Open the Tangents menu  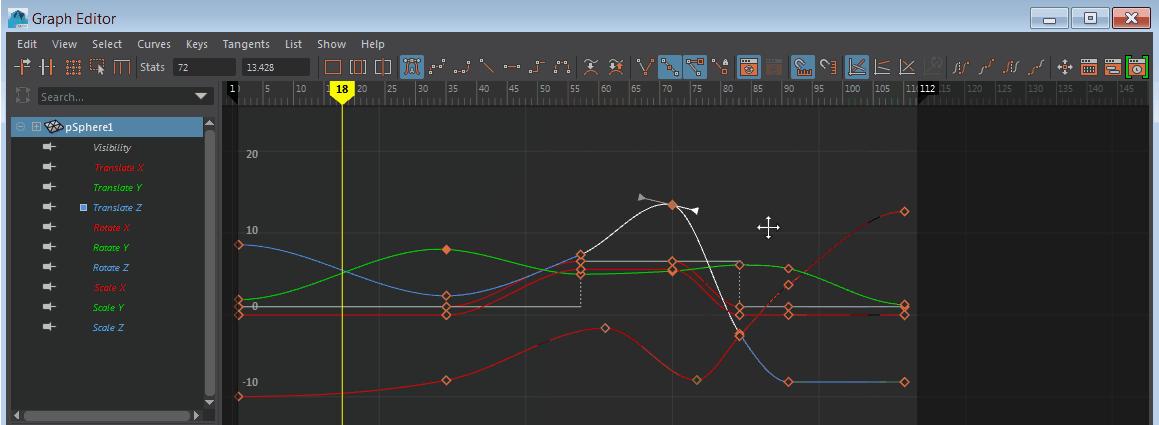pos(245,44)
